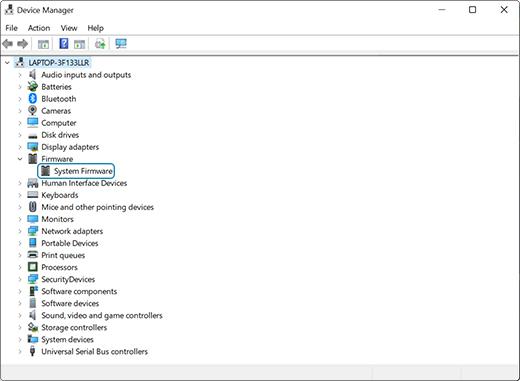Click the Display adapters icon
The height and width of the screenshot is (381, 520).
pos(33,147)
